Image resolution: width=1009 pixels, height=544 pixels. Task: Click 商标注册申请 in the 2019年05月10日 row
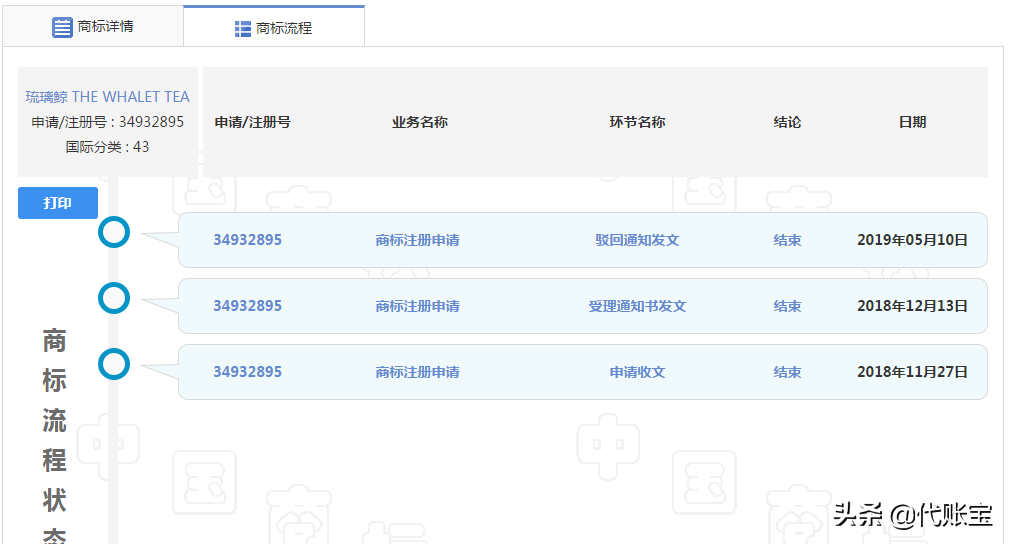418,240
